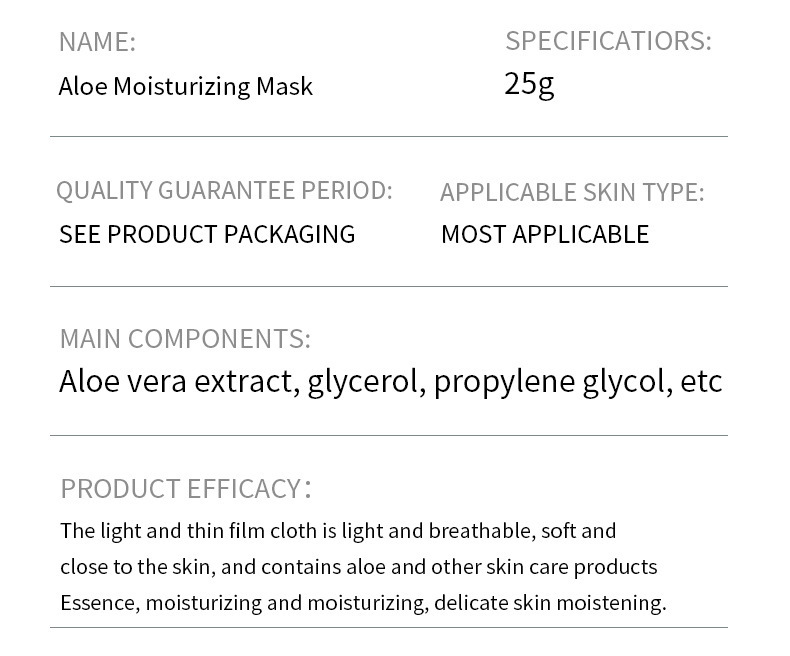
Task: Click the QUALITY GUARANTEE PERIOD: label
Action: pos(224,190)
